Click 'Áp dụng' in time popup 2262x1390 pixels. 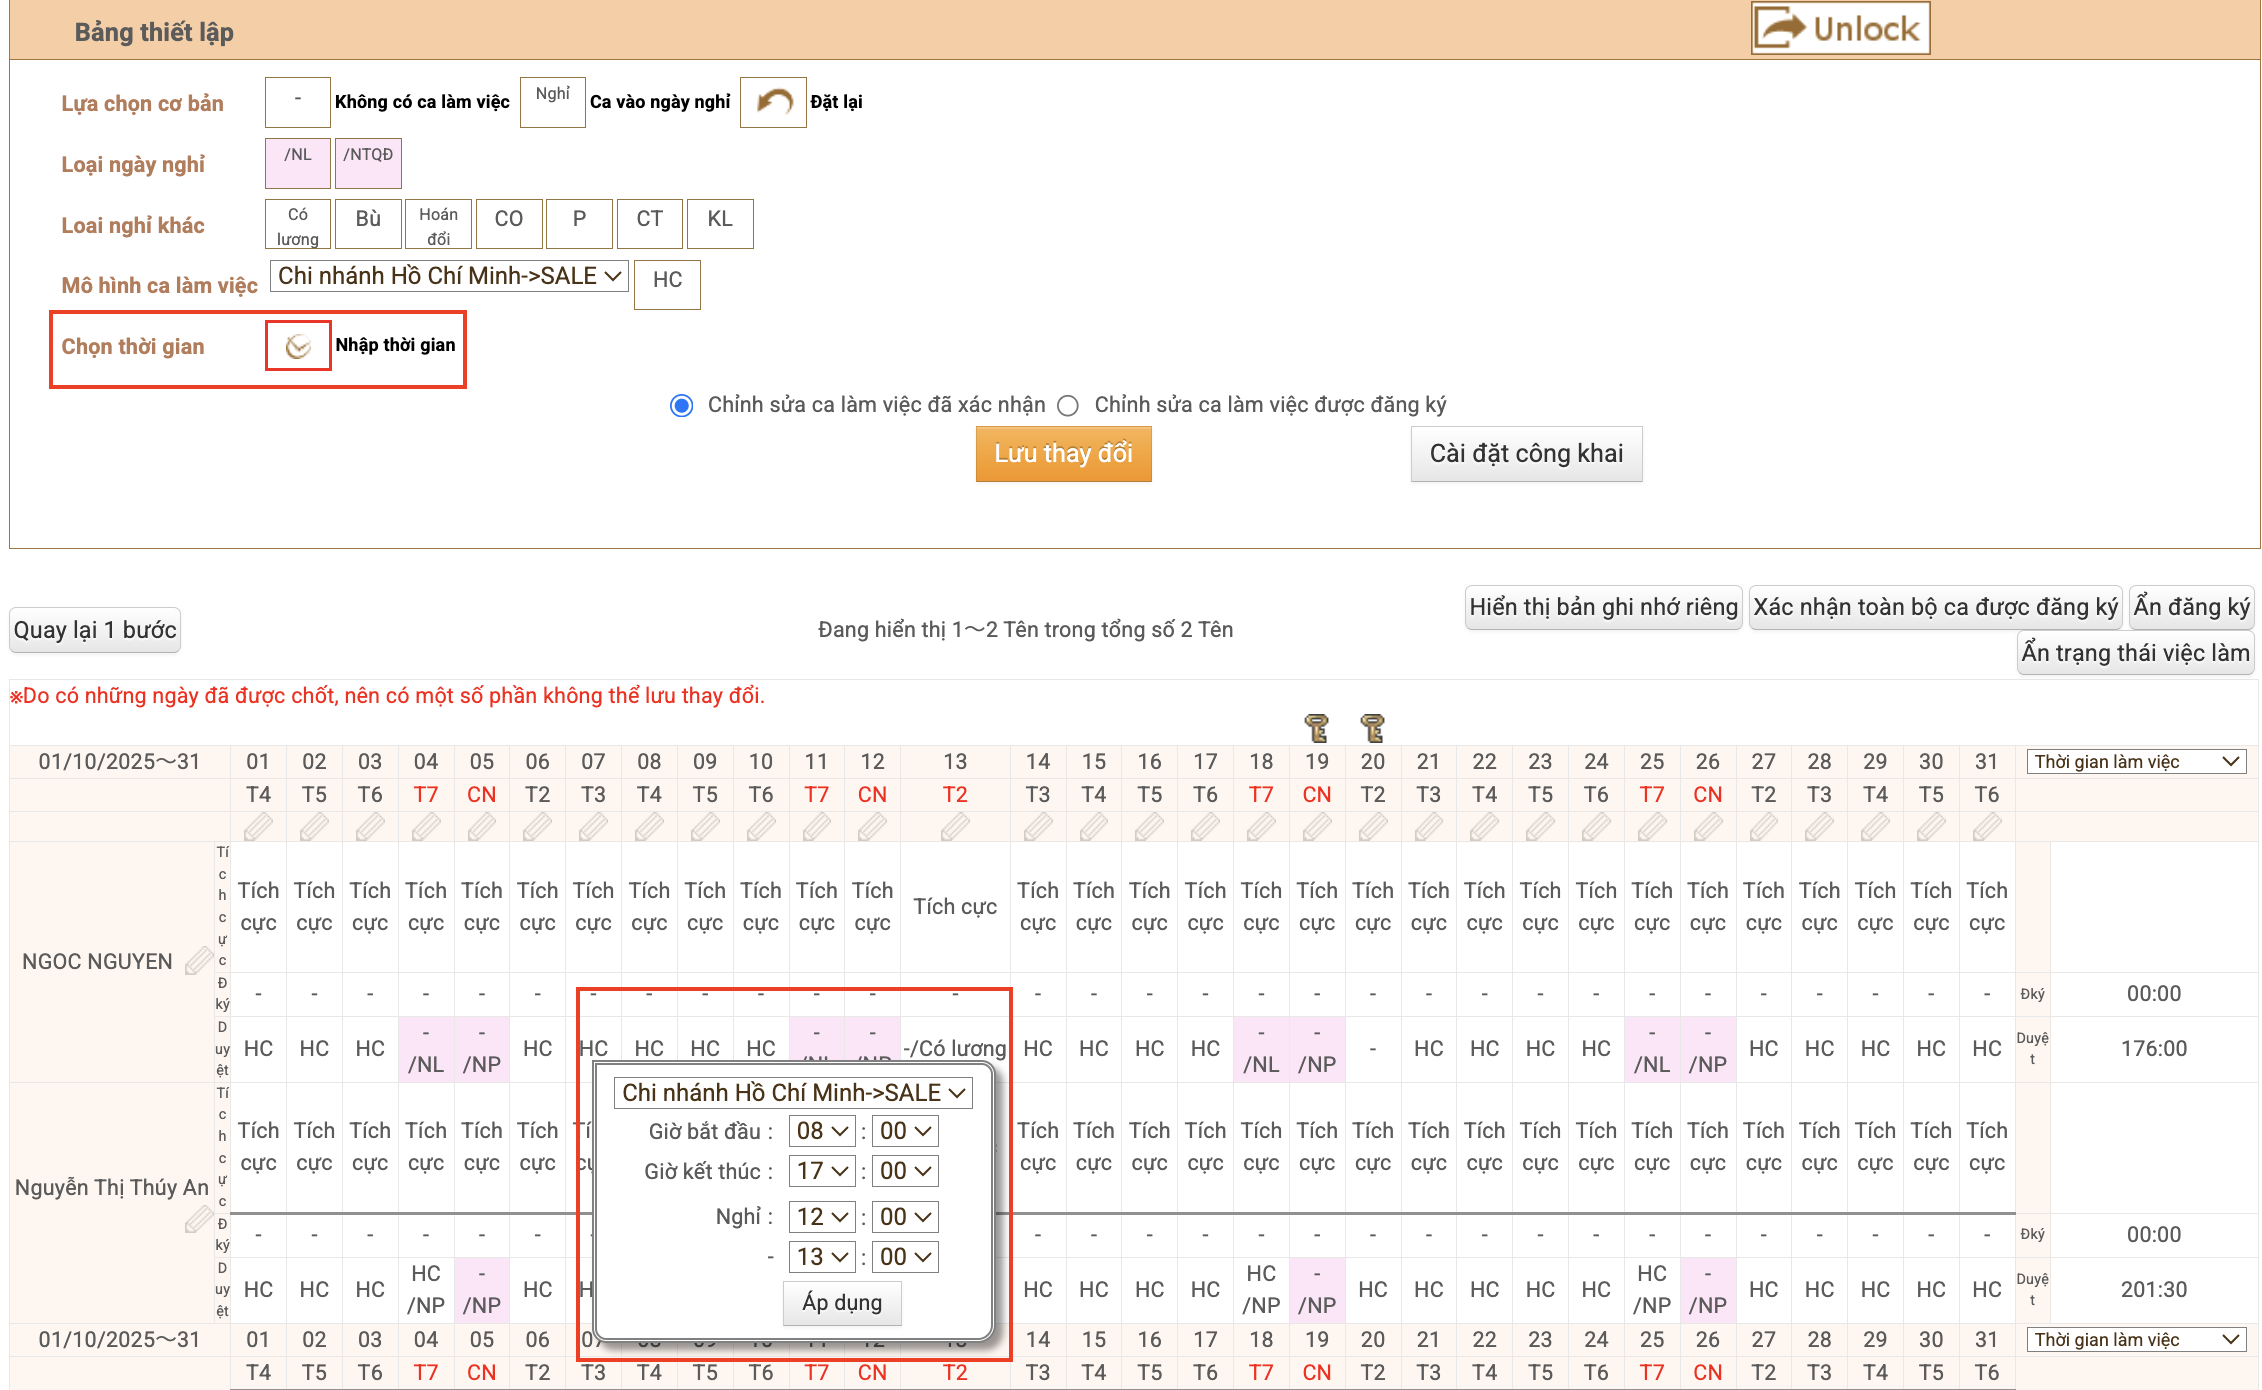click(x=842, y=1303)
